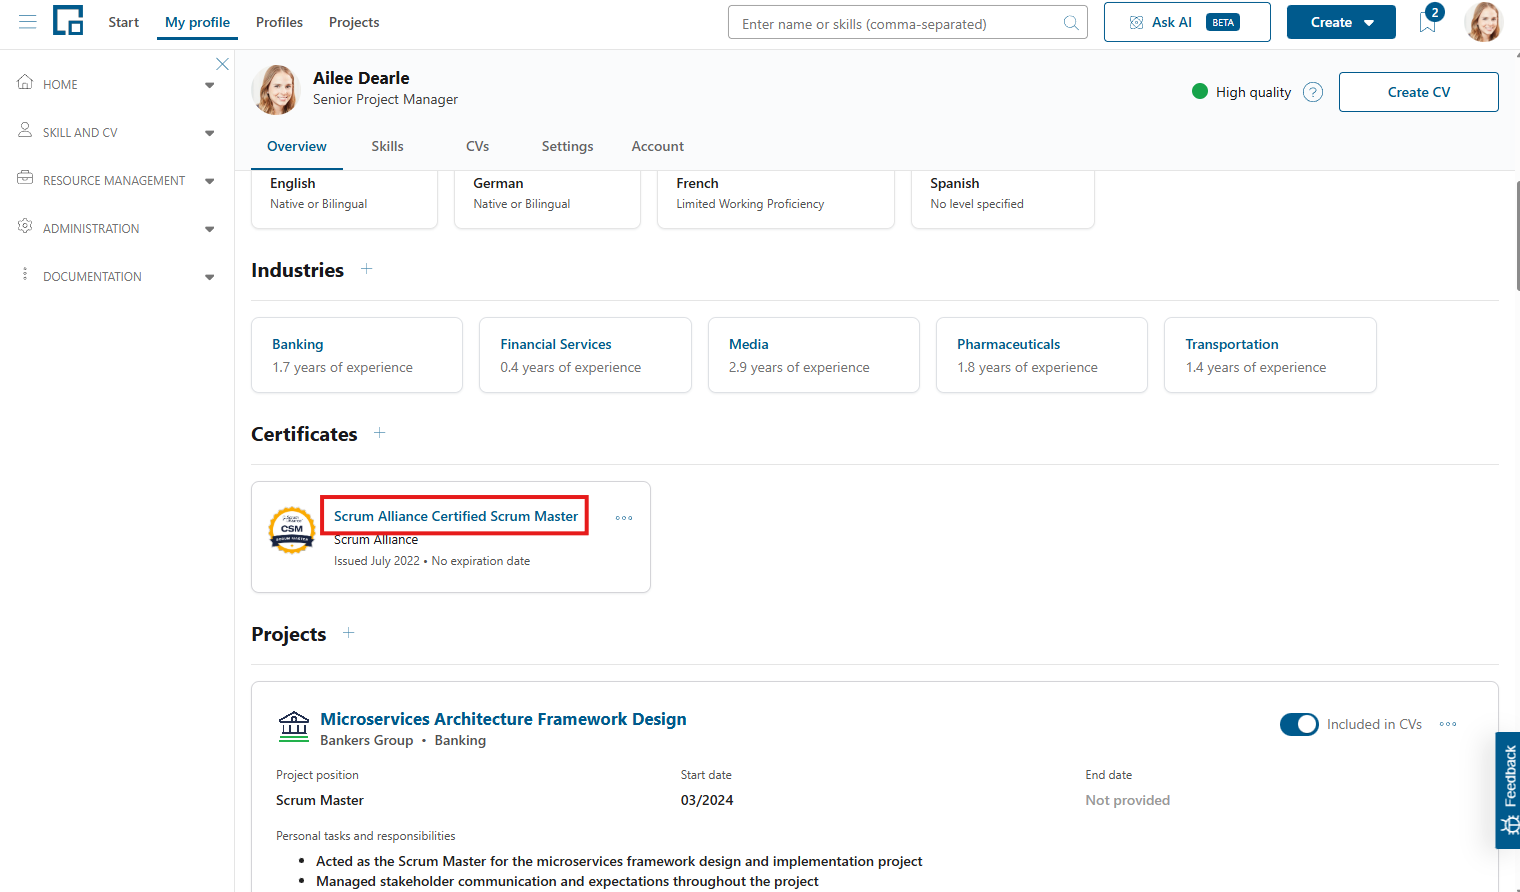Click the Media industry card
The image size is (1520, 892).
(x=814, y=355)
